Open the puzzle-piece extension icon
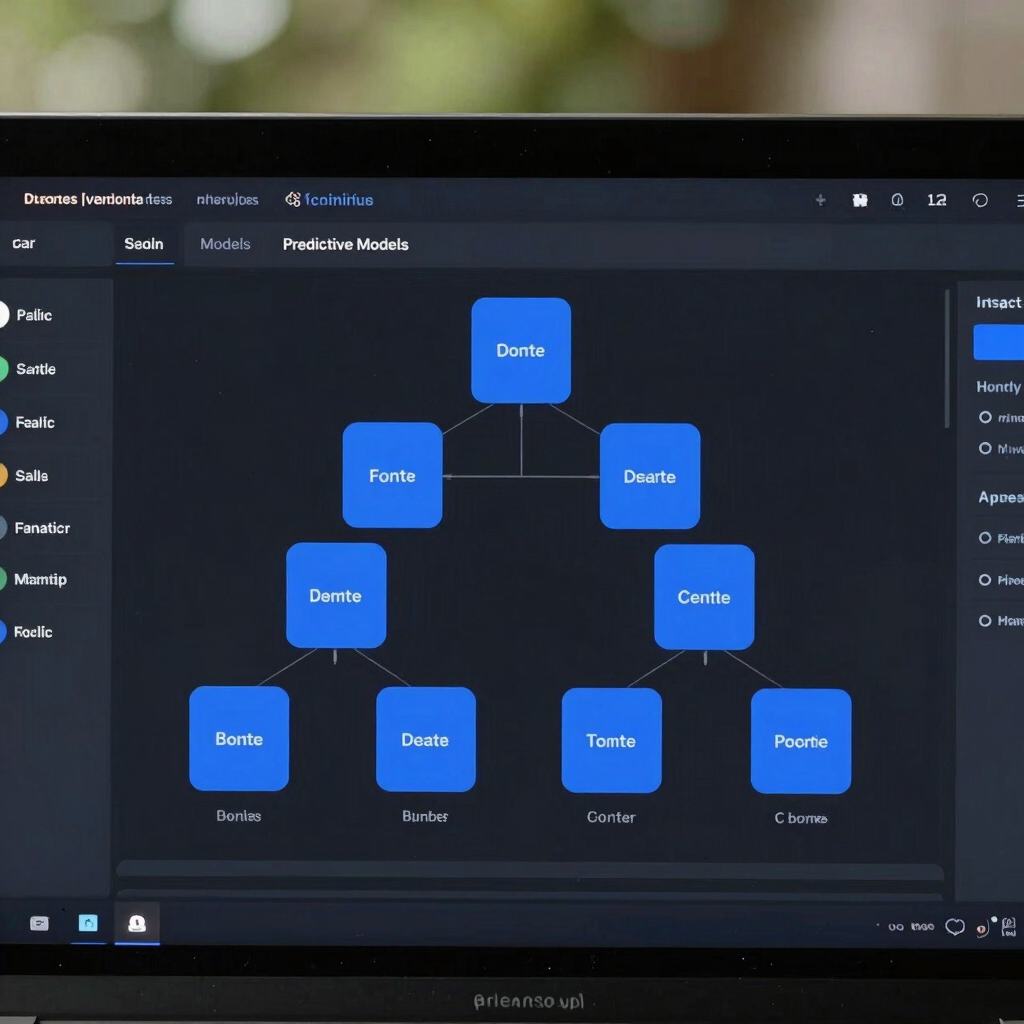This screenshot has width=1024, height=1024. [860, 200]
